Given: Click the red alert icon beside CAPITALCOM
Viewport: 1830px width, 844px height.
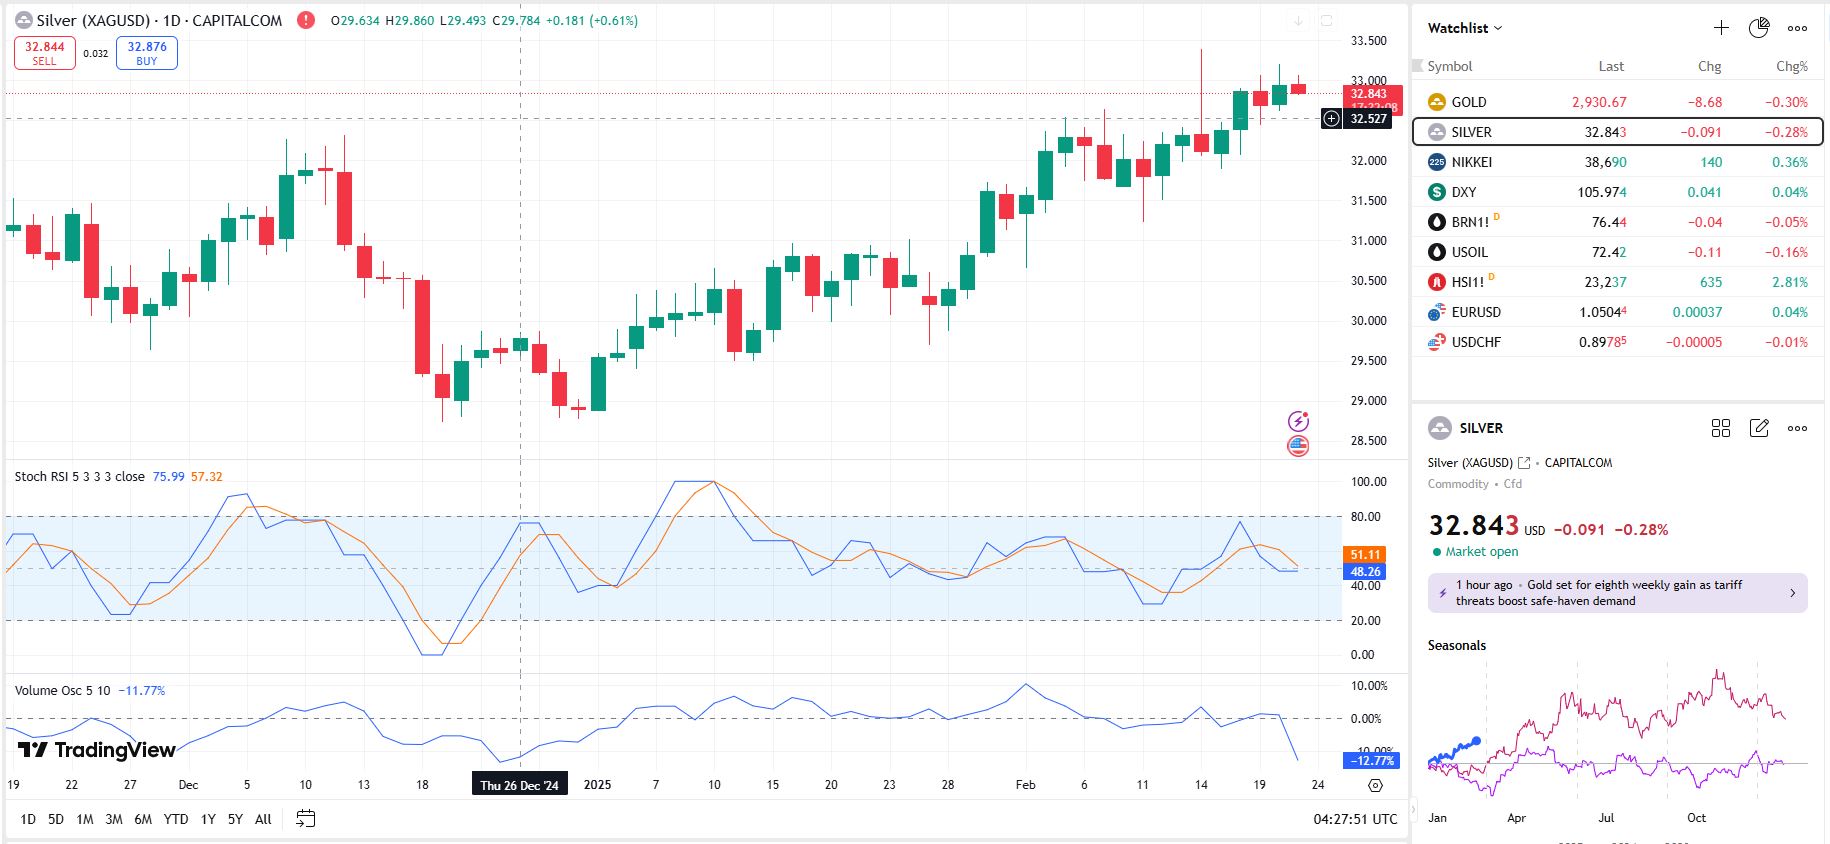Looking at the screenshot, I should click(306, 20).
